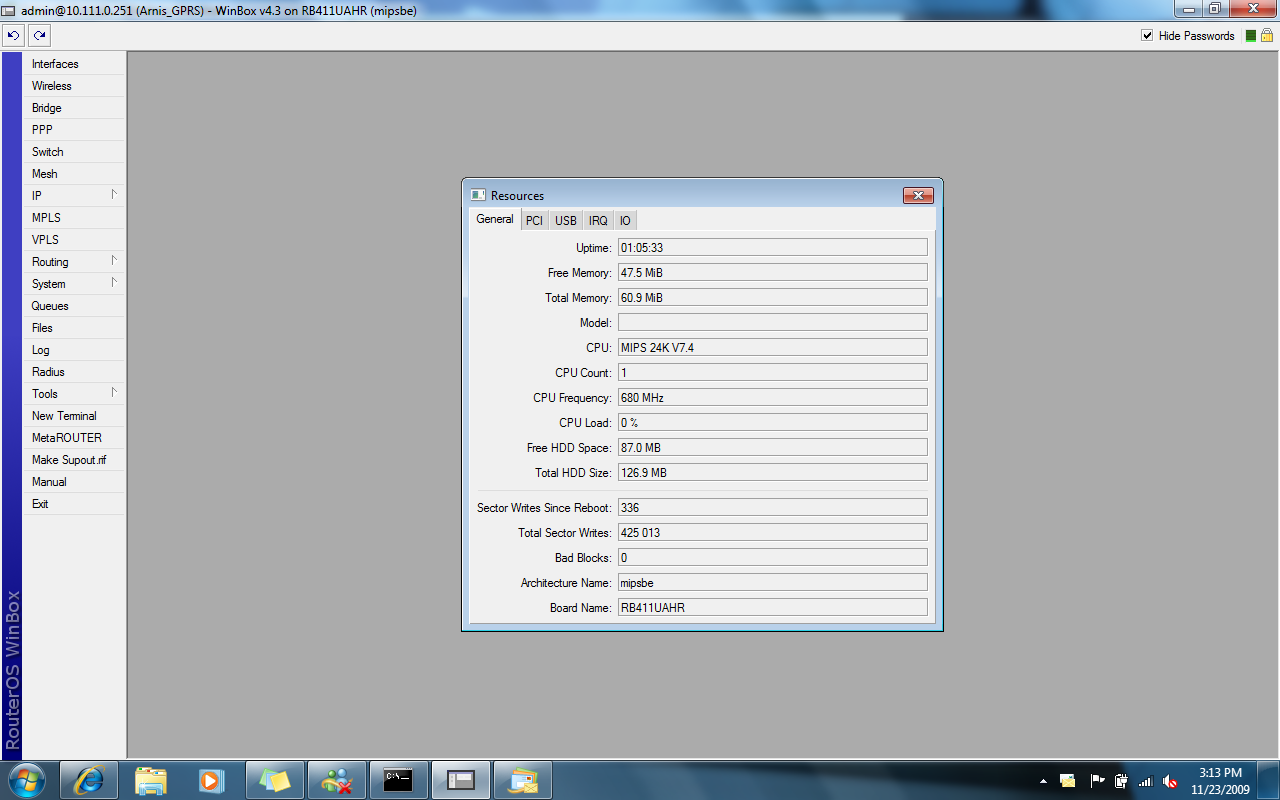
Task: Click the Total Memory field 60.9 MiB
Action: click(x=772, y=298)
